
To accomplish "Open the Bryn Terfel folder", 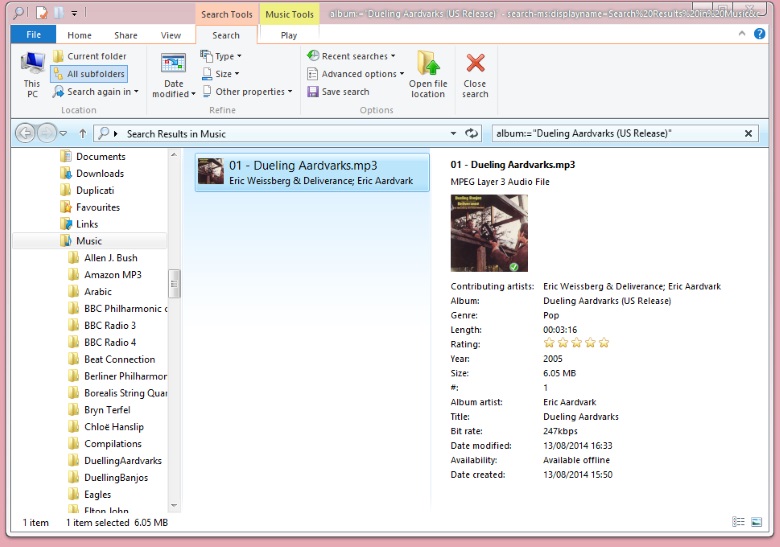I will [99, 410].
